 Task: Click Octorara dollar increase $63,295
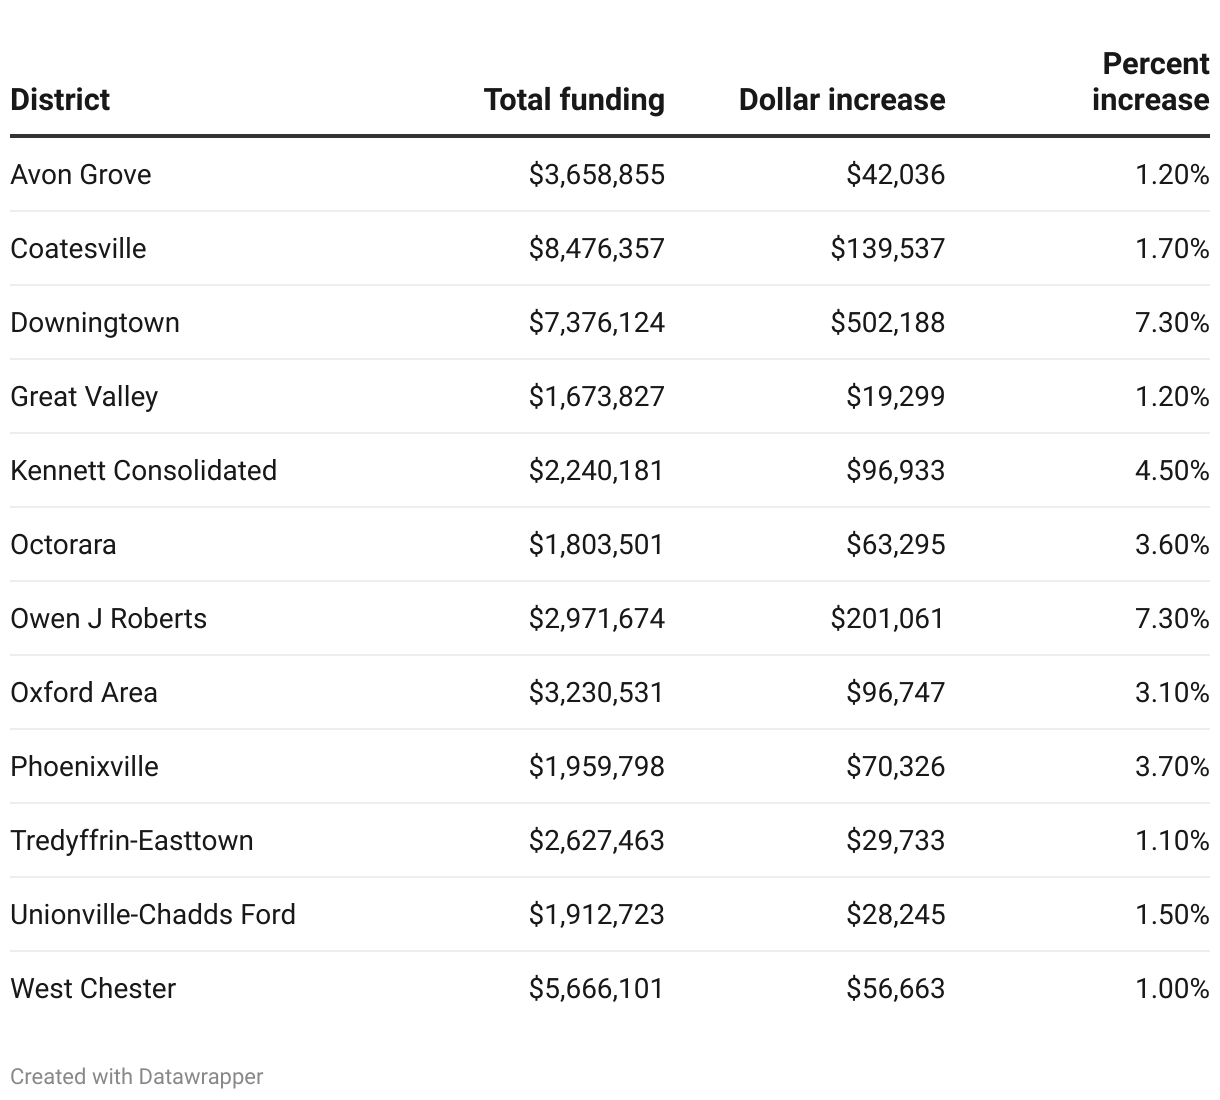(895, 545)
